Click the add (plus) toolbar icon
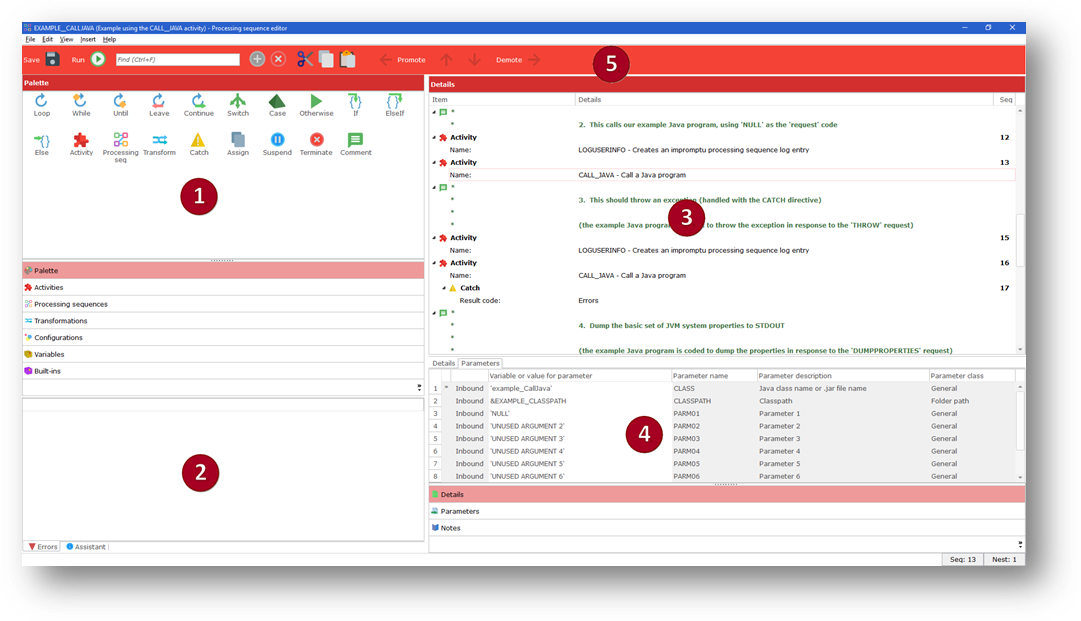The height and width of the screenshot is (621, 1081). [x=257, y=59]
